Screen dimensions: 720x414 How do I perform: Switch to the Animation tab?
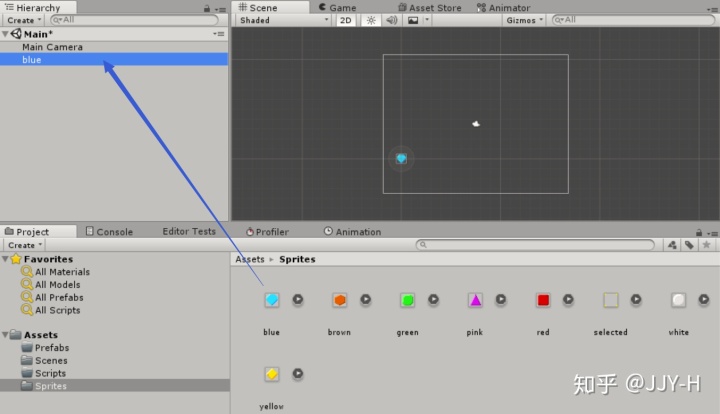353,232
